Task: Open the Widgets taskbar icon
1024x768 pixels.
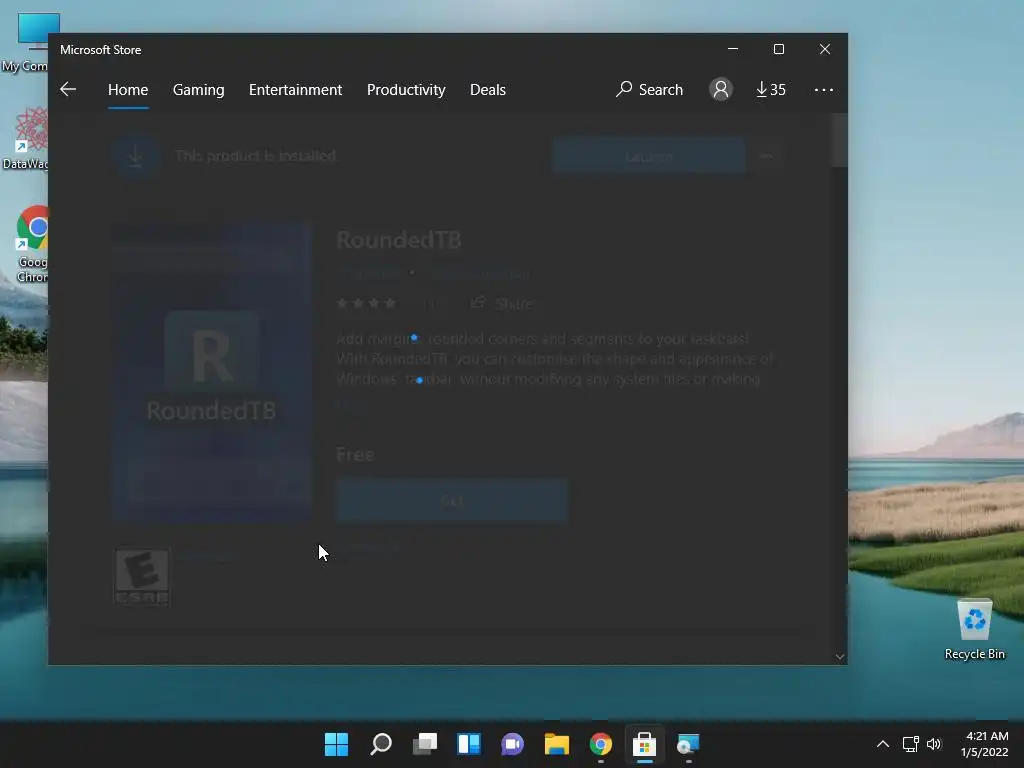Action: pyautogui.click(x=469, y=744)
